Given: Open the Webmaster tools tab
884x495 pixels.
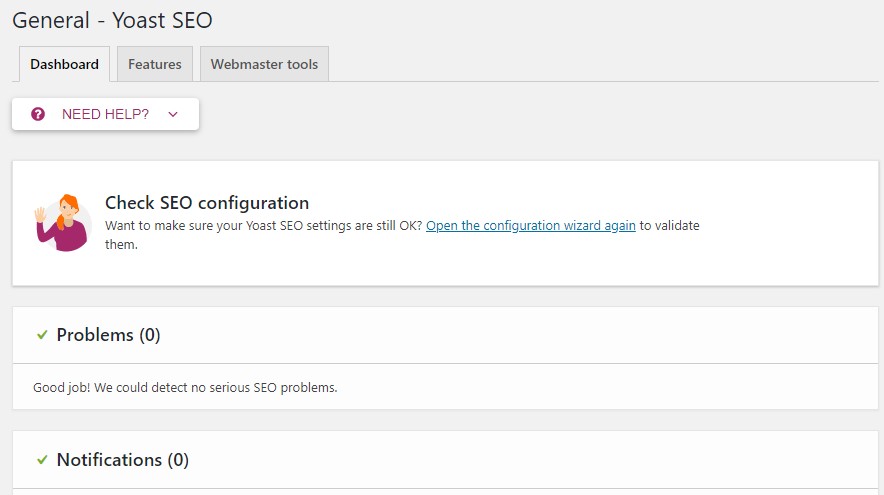Looking at the screenshot, I should [x=264, y=64].
